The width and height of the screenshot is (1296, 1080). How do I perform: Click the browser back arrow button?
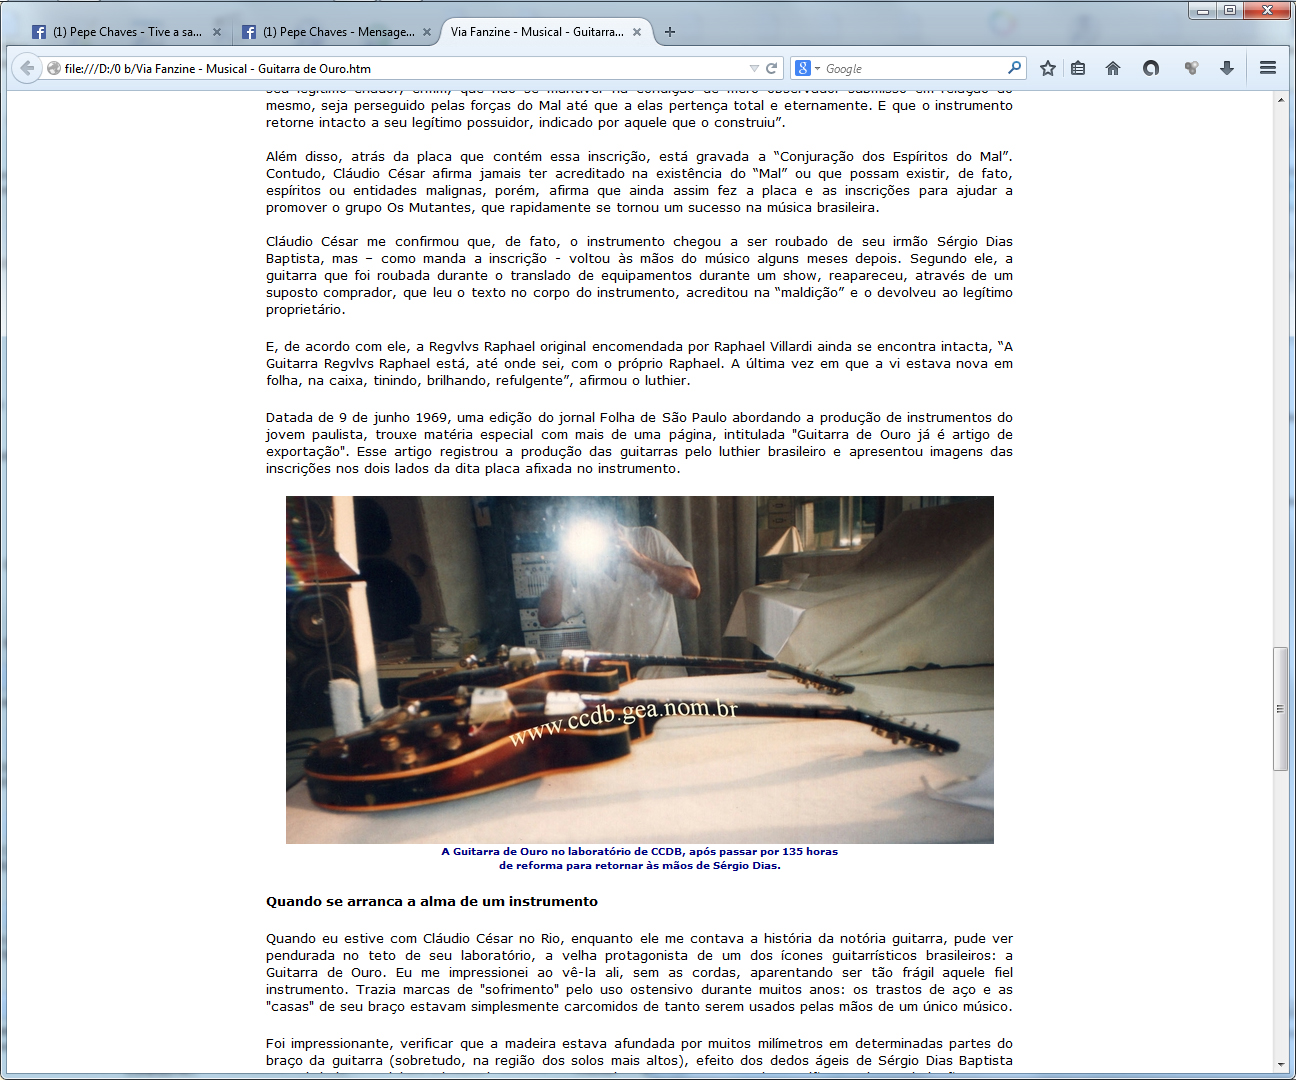(x=27, y=68)
